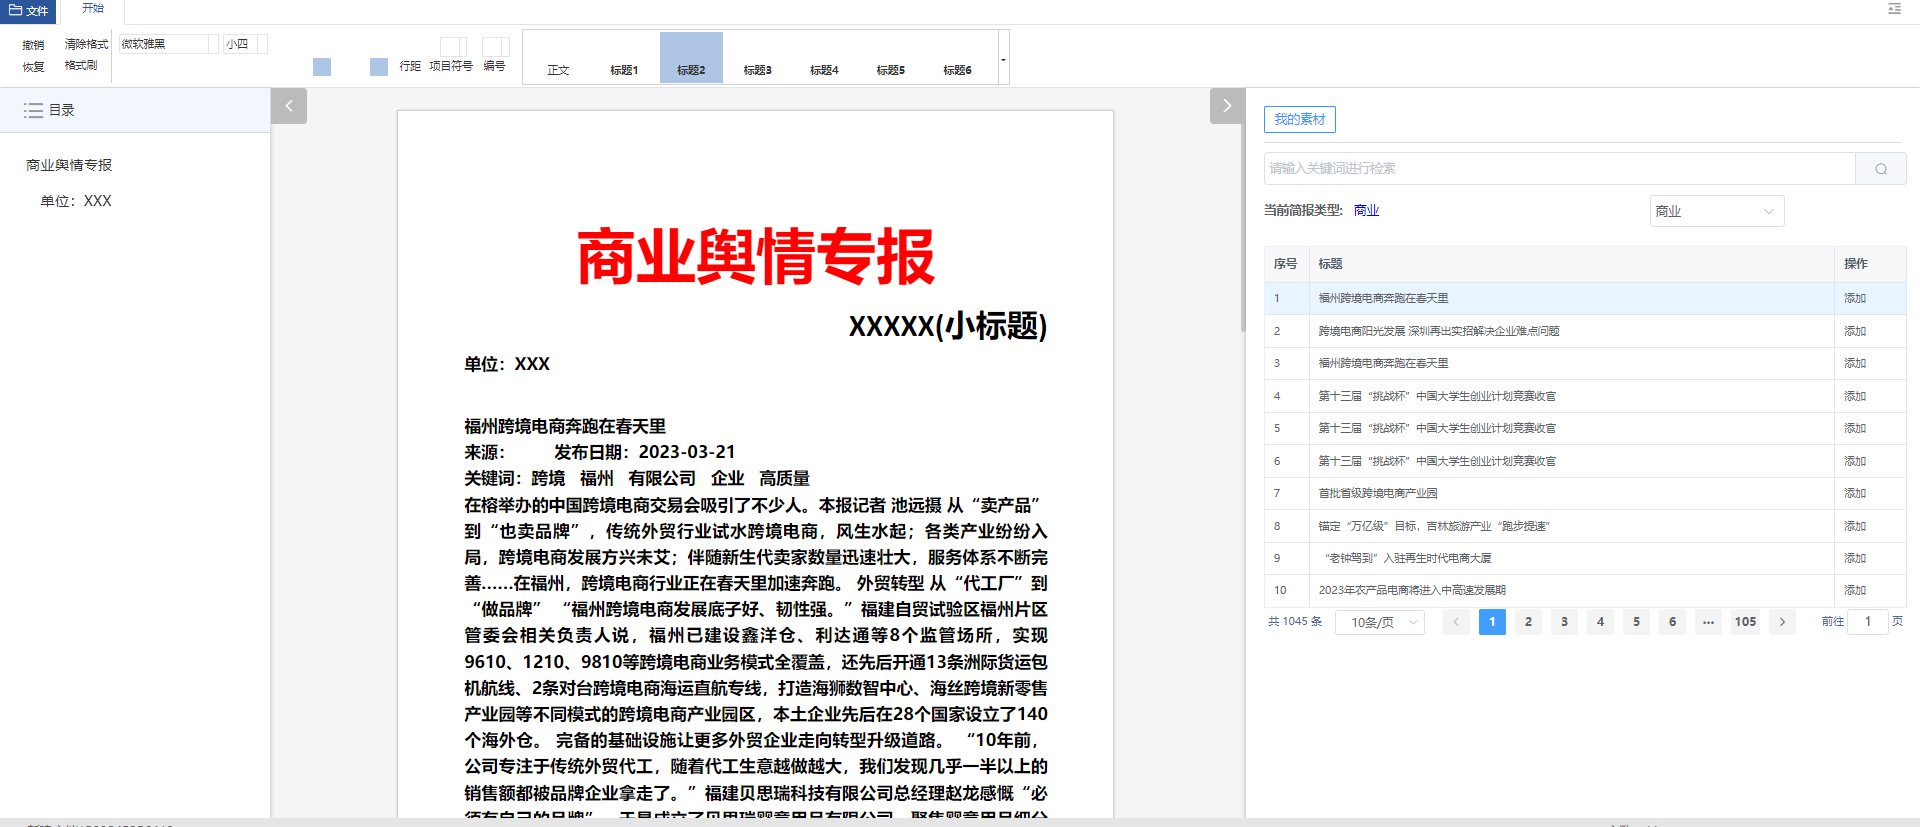Open the 行距 line spacing option
The height and width of the screenshot is (827, 1920).
(410, 66)
